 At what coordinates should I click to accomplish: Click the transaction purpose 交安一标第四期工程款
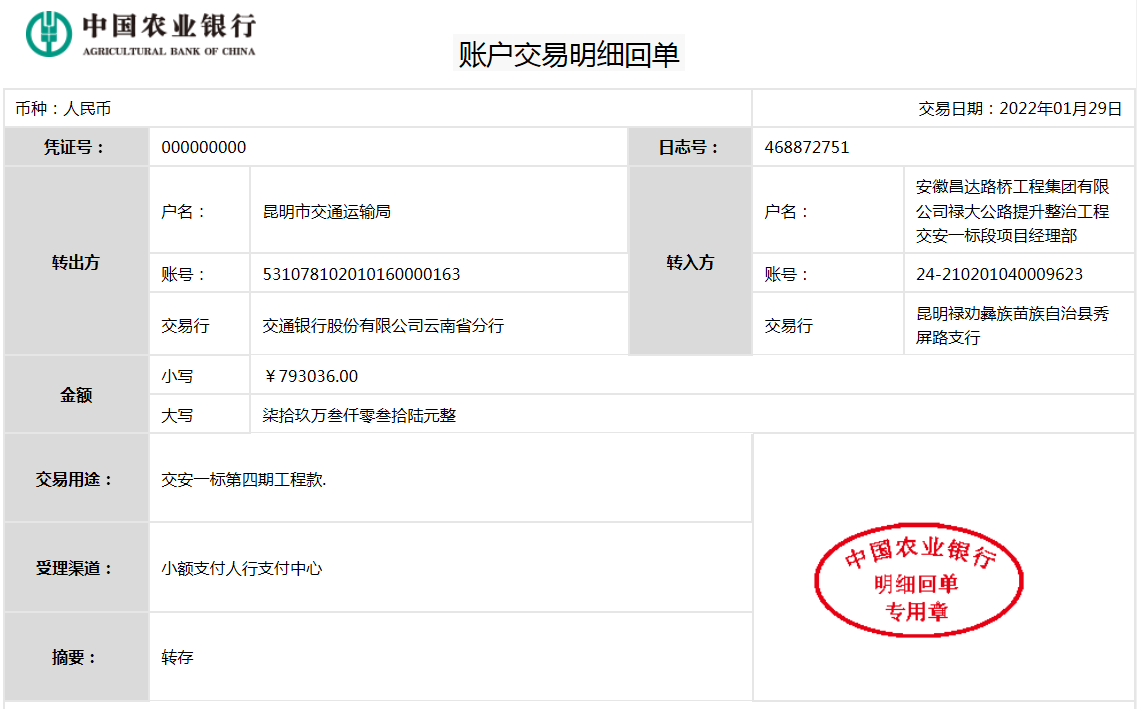244,480
